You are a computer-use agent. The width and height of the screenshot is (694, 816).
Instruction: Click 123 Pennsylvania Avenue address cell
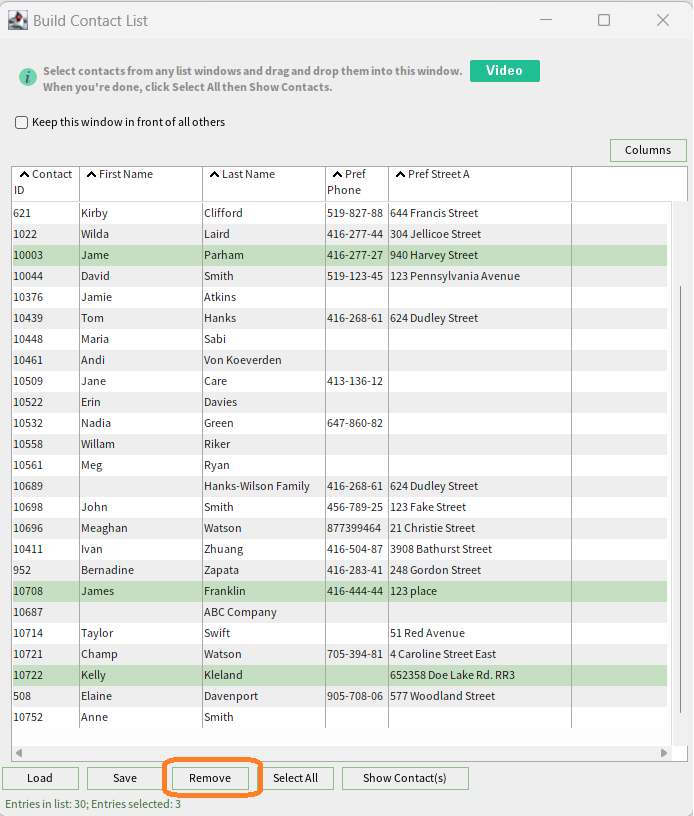(480, 276)
